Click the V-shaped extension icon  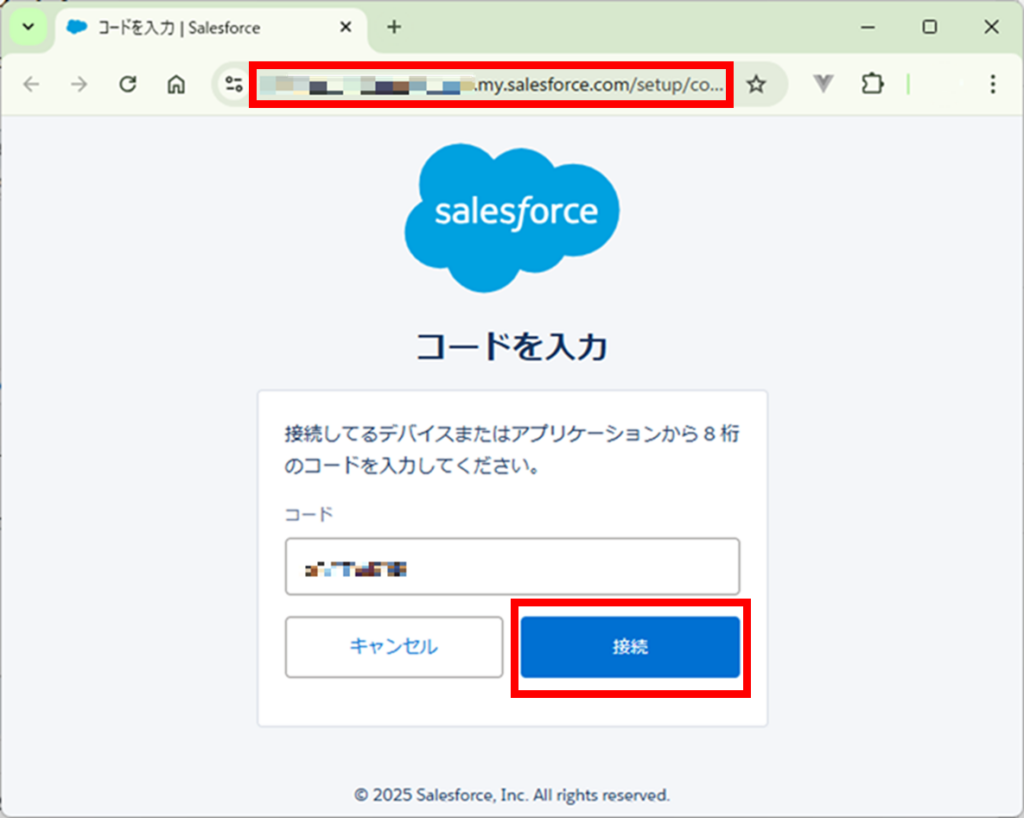[x=823, y=85]
